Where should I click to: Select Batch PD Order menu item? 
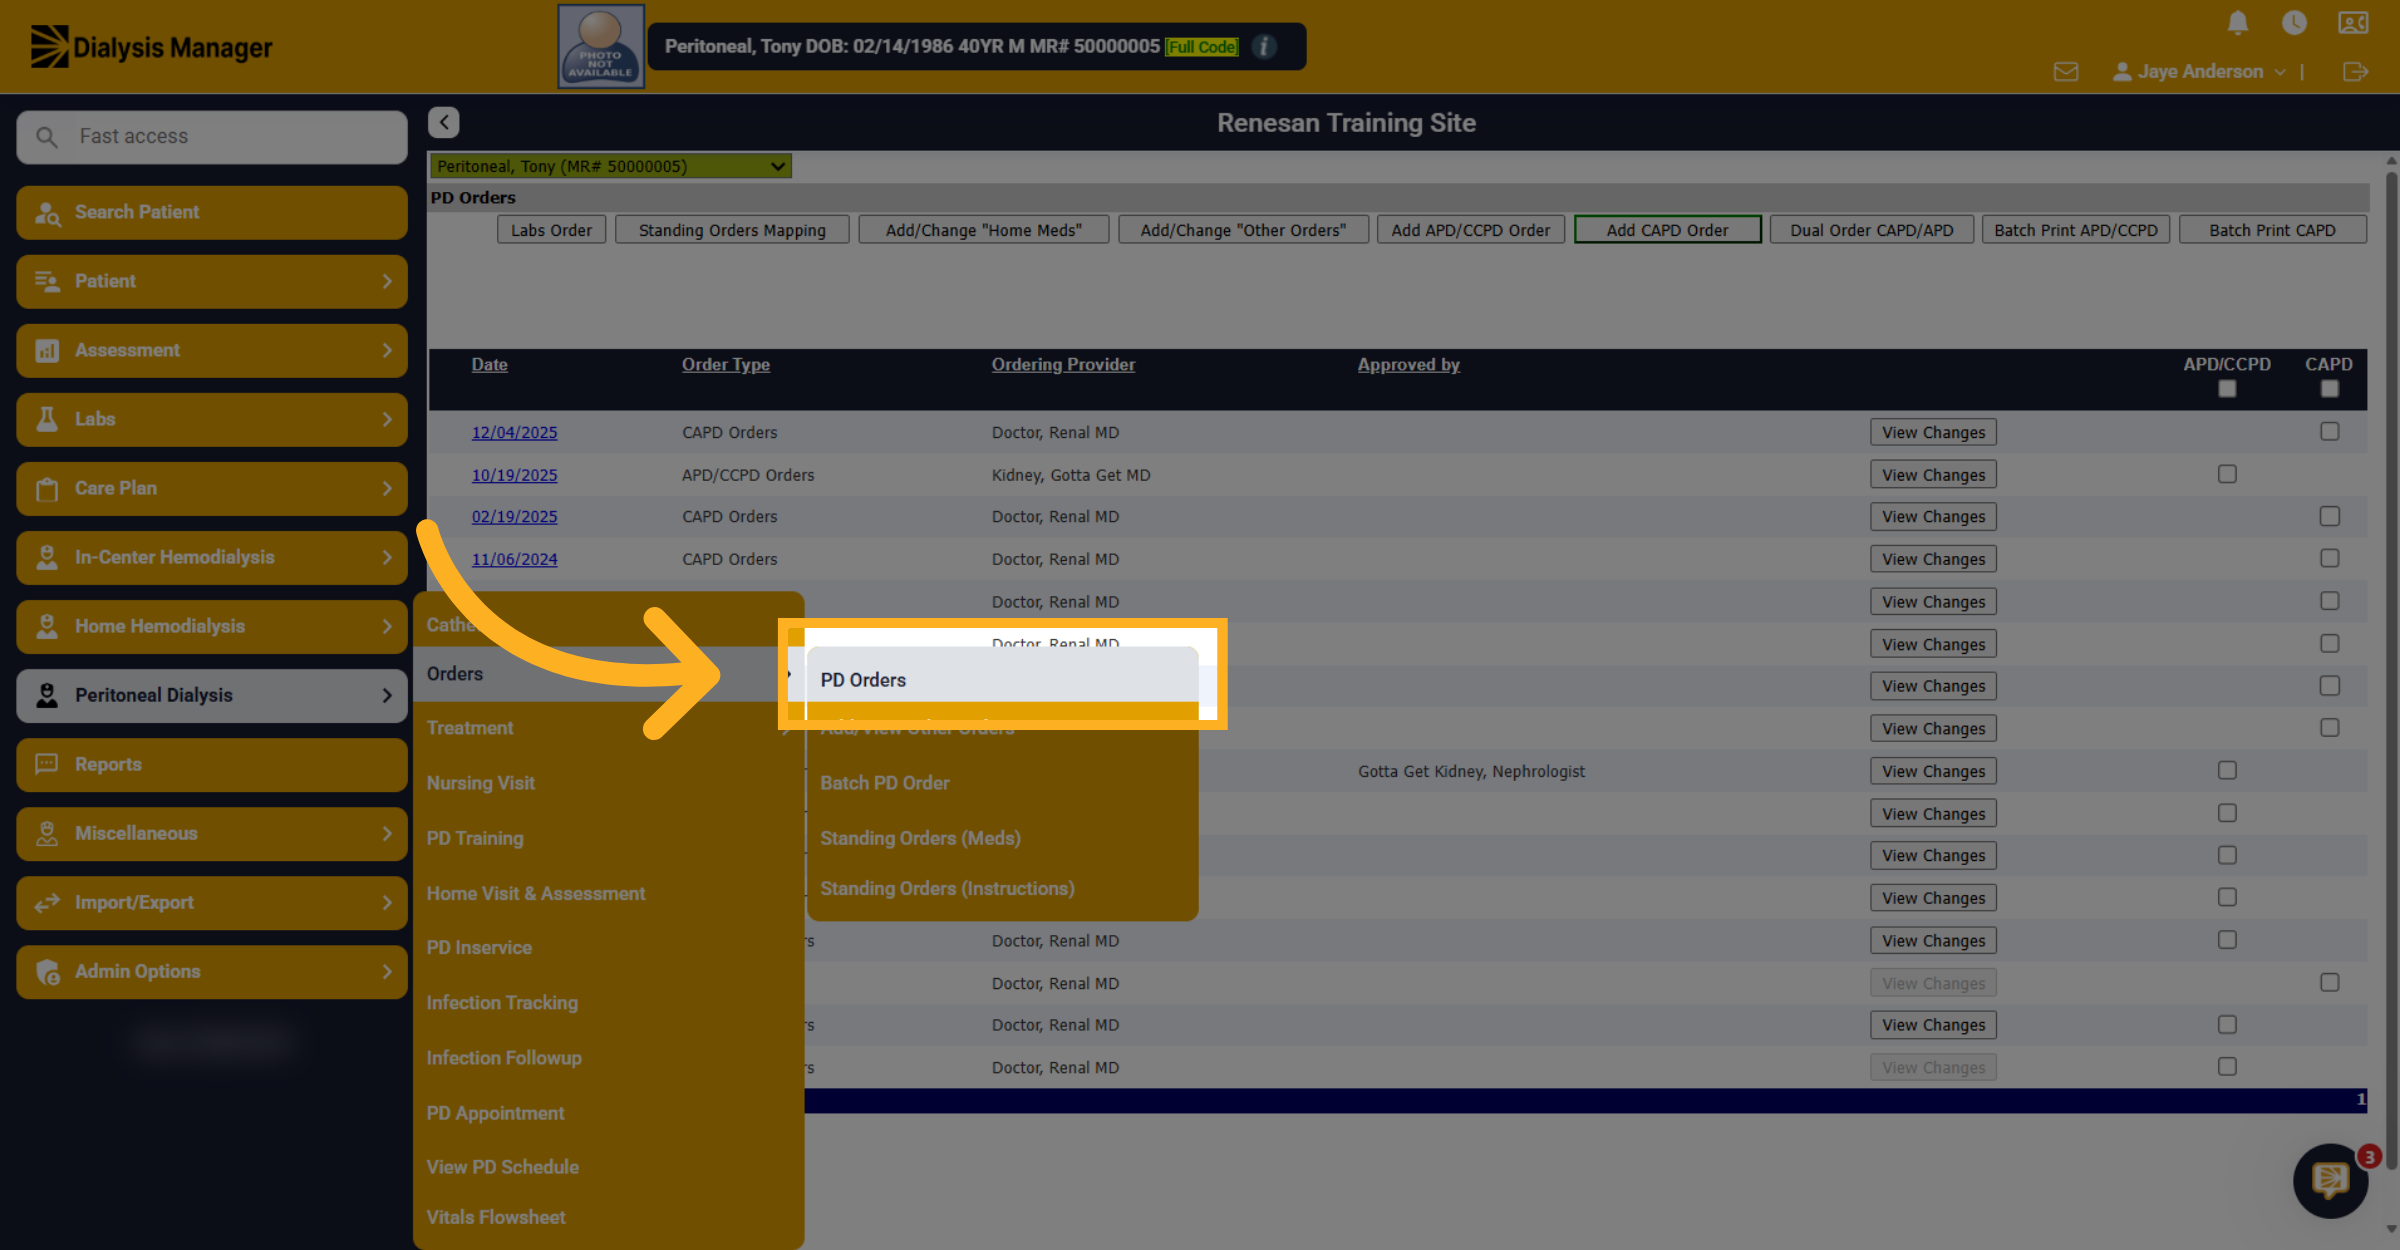pyautogui.click(x=1002, y=783)
